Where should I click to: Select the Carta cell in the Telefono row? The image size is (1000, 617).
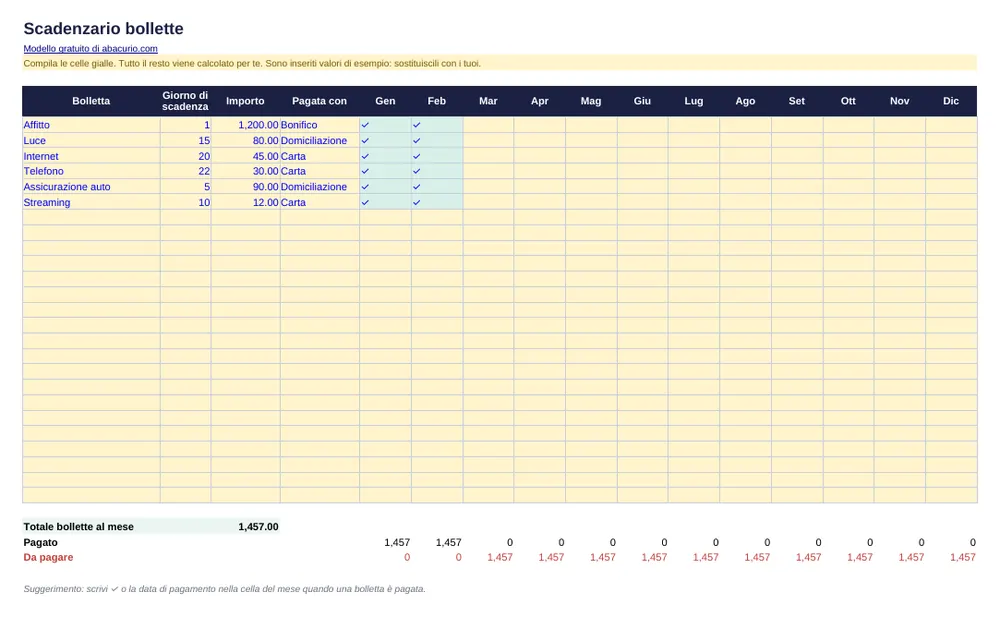pos(320,171)
